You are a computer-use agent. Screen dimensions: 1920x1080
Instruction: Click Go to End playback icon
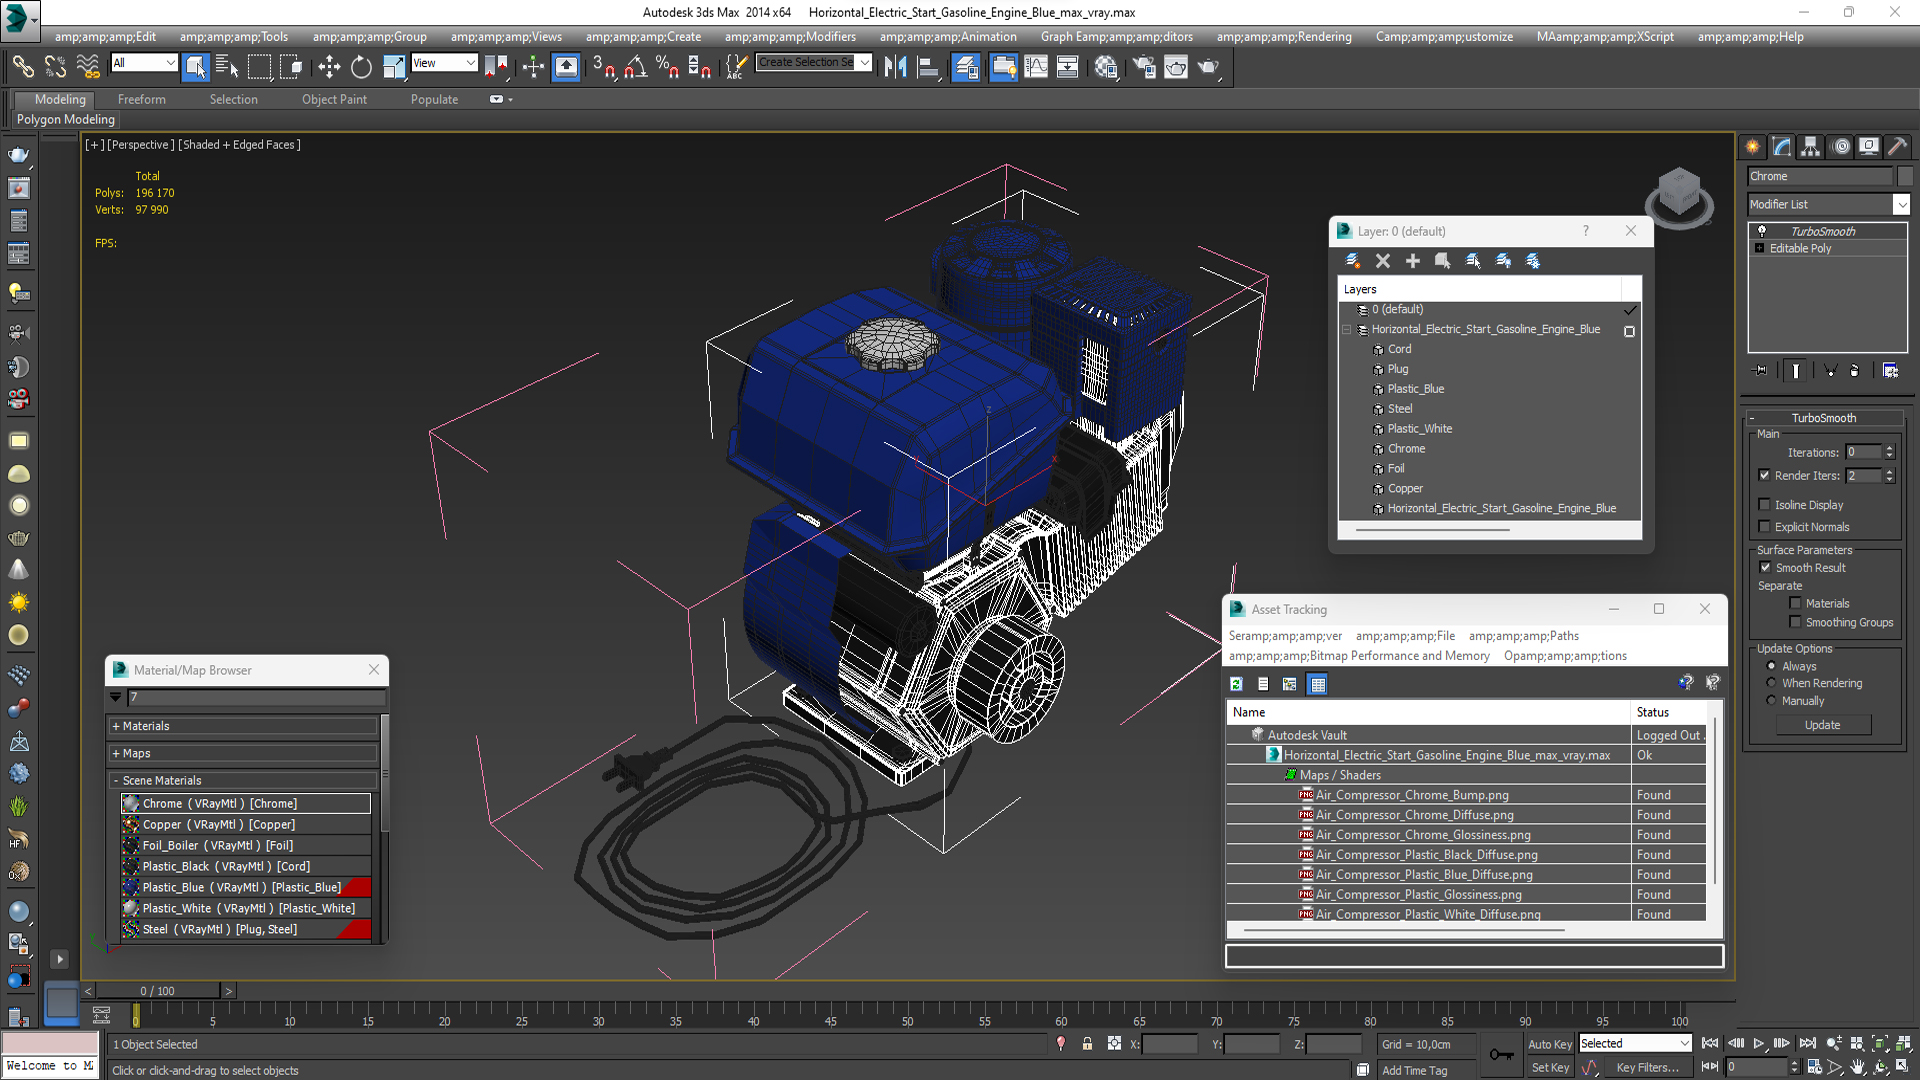point(1807,1043)
